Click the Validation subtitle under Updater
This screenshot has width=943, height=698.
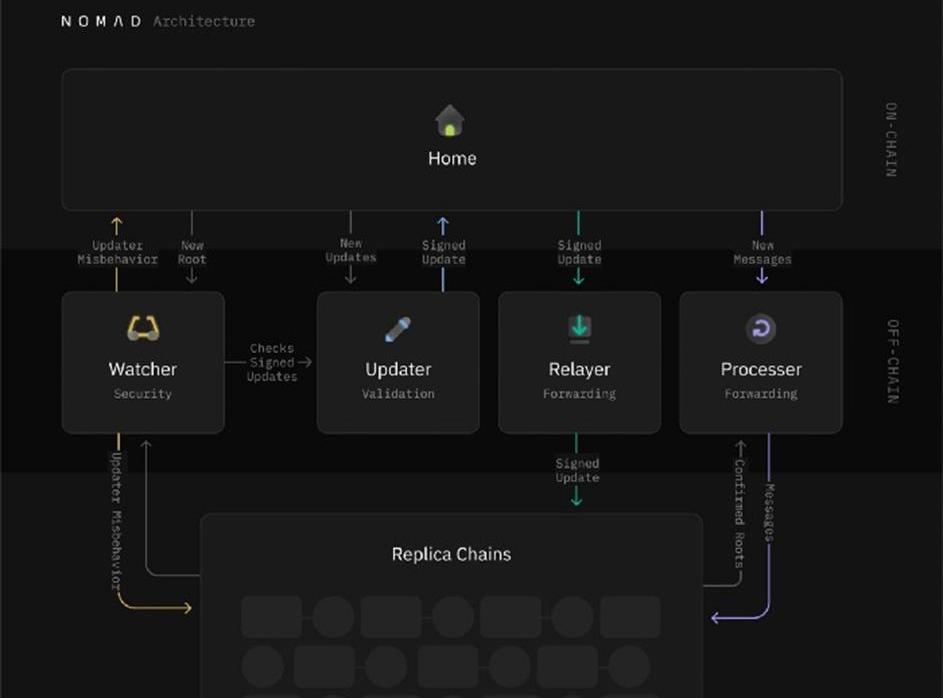(398, 394)
